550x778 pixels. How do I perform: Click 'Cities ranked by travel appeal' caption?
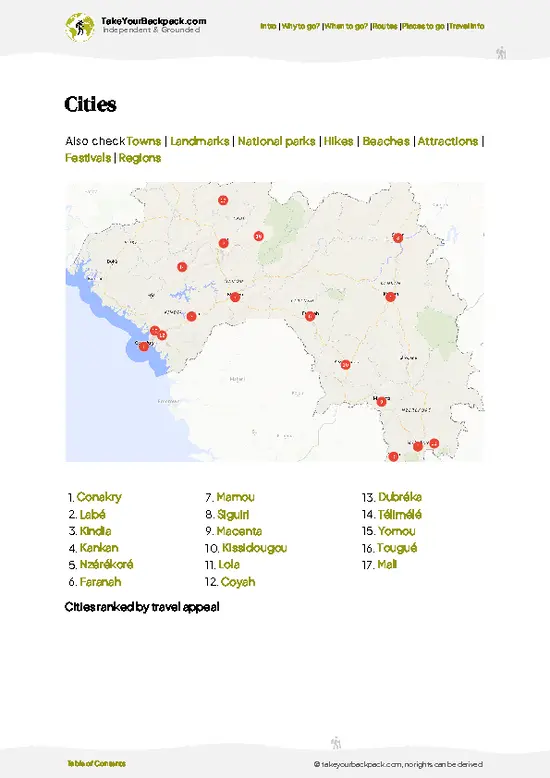pos(142,607)
